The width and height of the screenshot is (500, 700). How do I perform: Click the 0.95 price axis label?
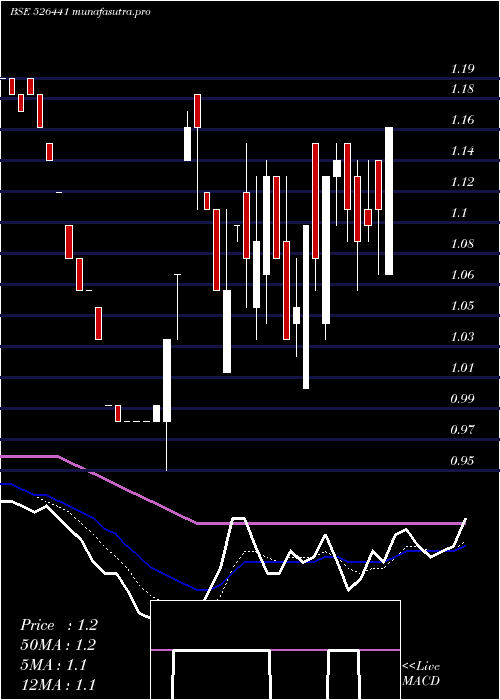[462, 461]
